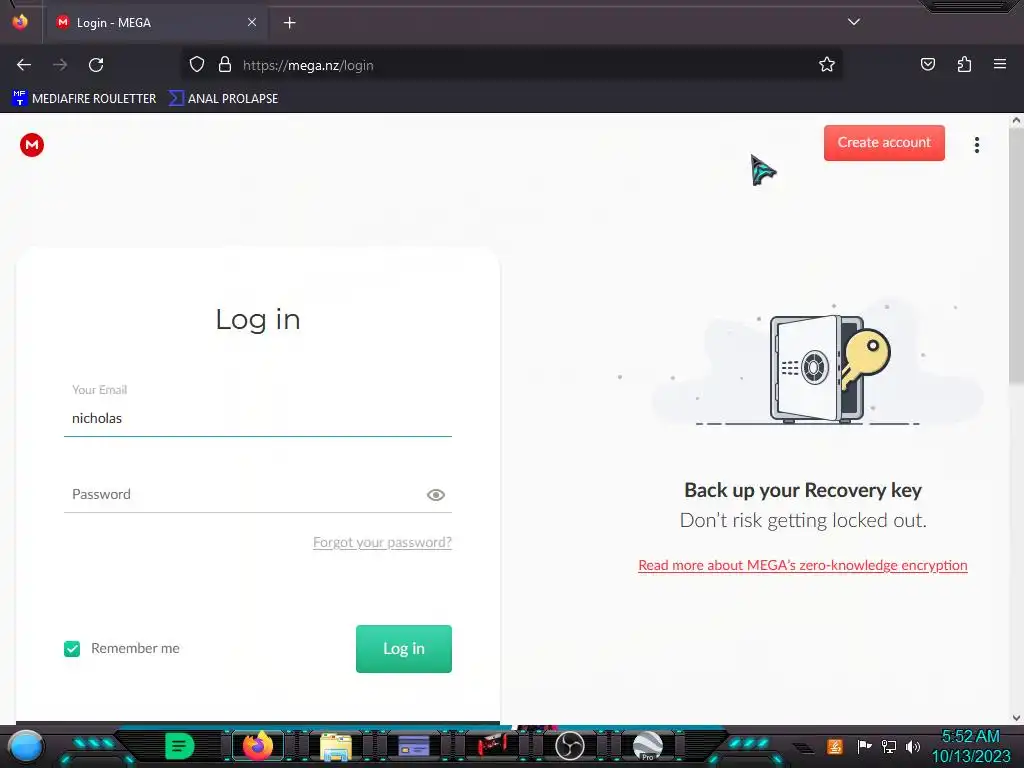Click the MEGA logo icon

[x=31, y=145]
